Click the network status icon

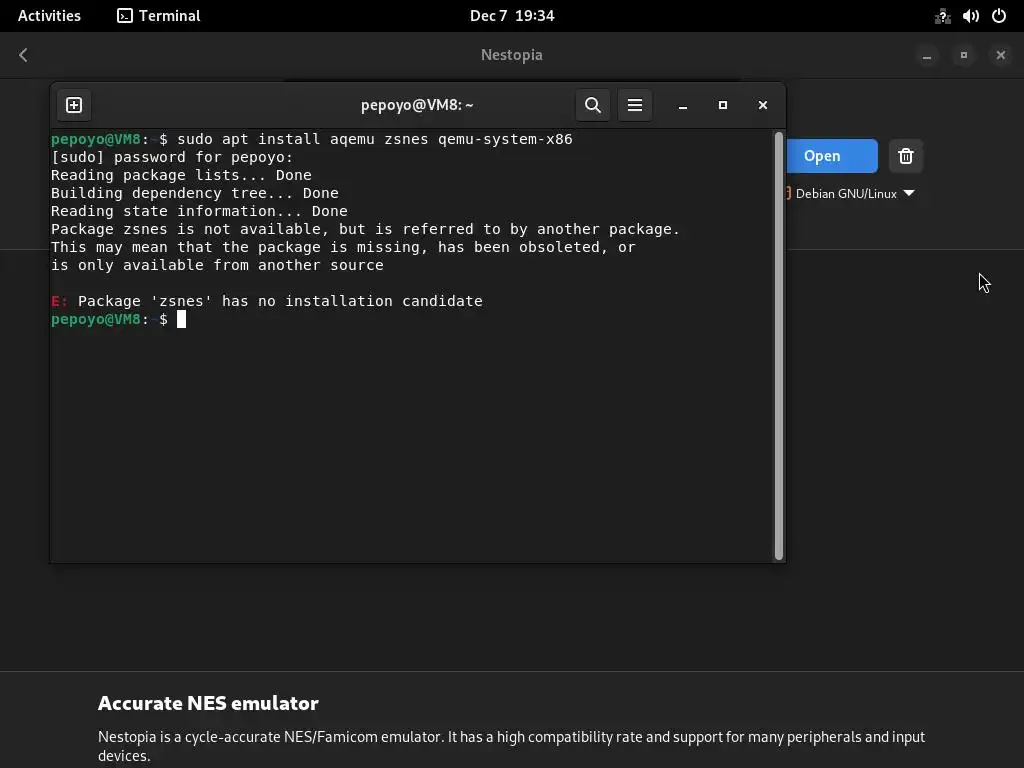coord(942,16)
